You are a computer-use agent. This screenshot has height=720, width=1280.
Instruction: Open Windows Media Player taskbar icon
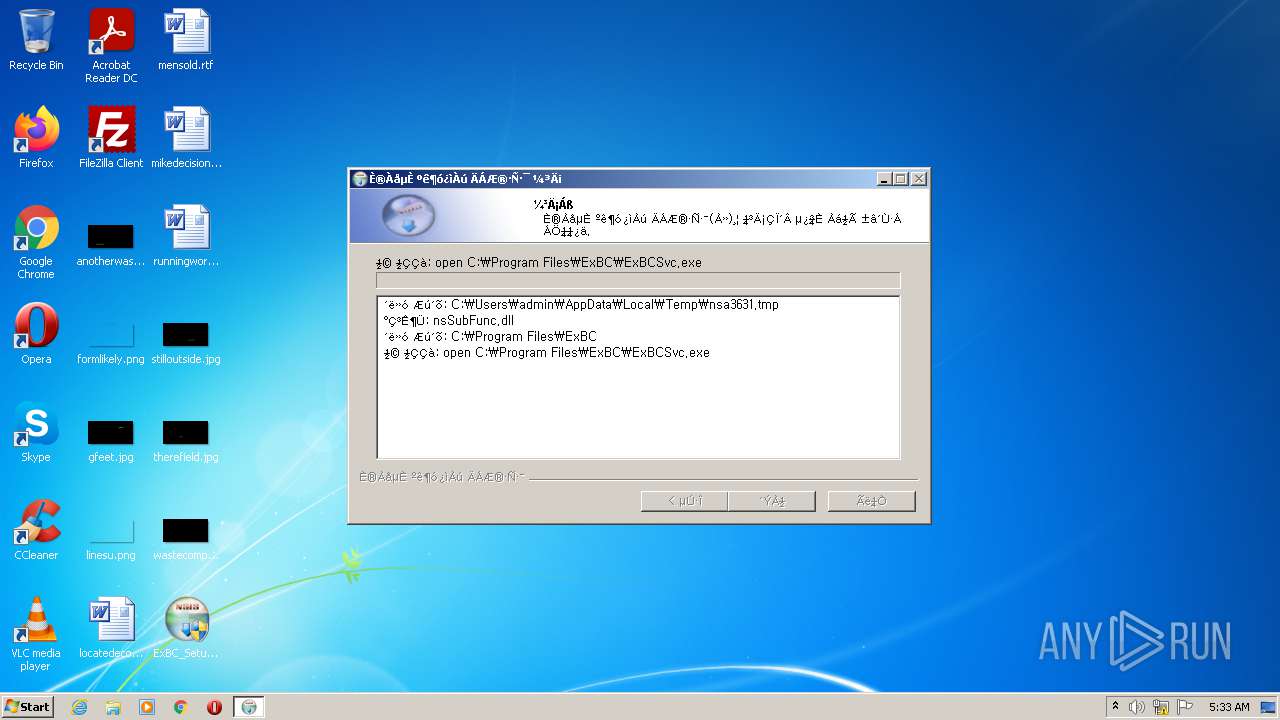tap(147, 707)
